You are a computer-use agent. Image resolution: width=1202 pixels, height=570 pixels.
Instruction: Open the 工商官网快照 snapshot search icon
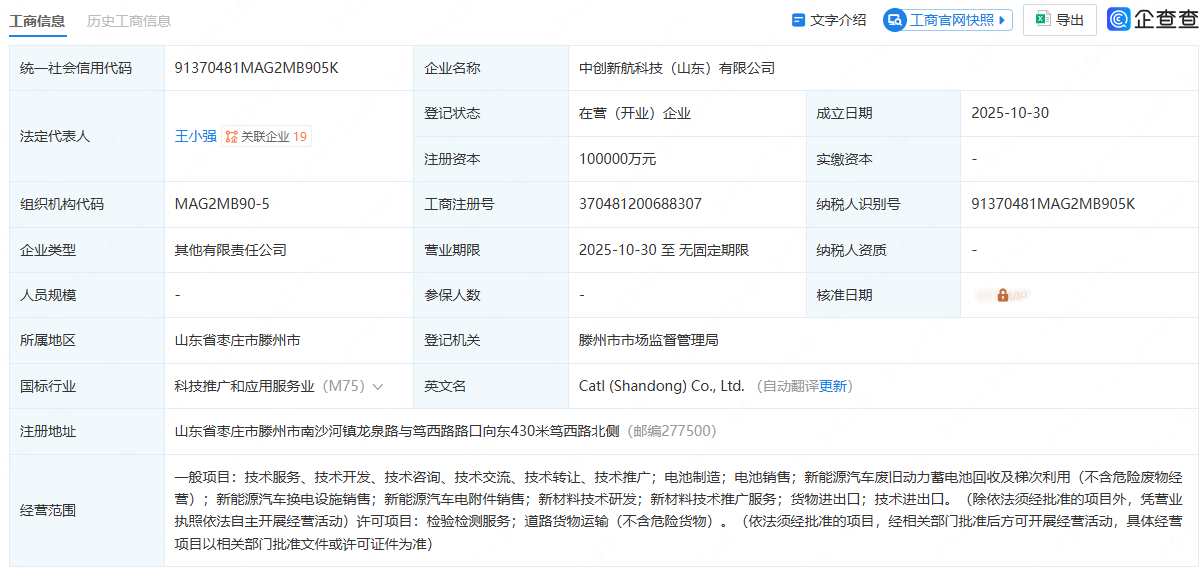pyautogui.click(x=895, y=20)
